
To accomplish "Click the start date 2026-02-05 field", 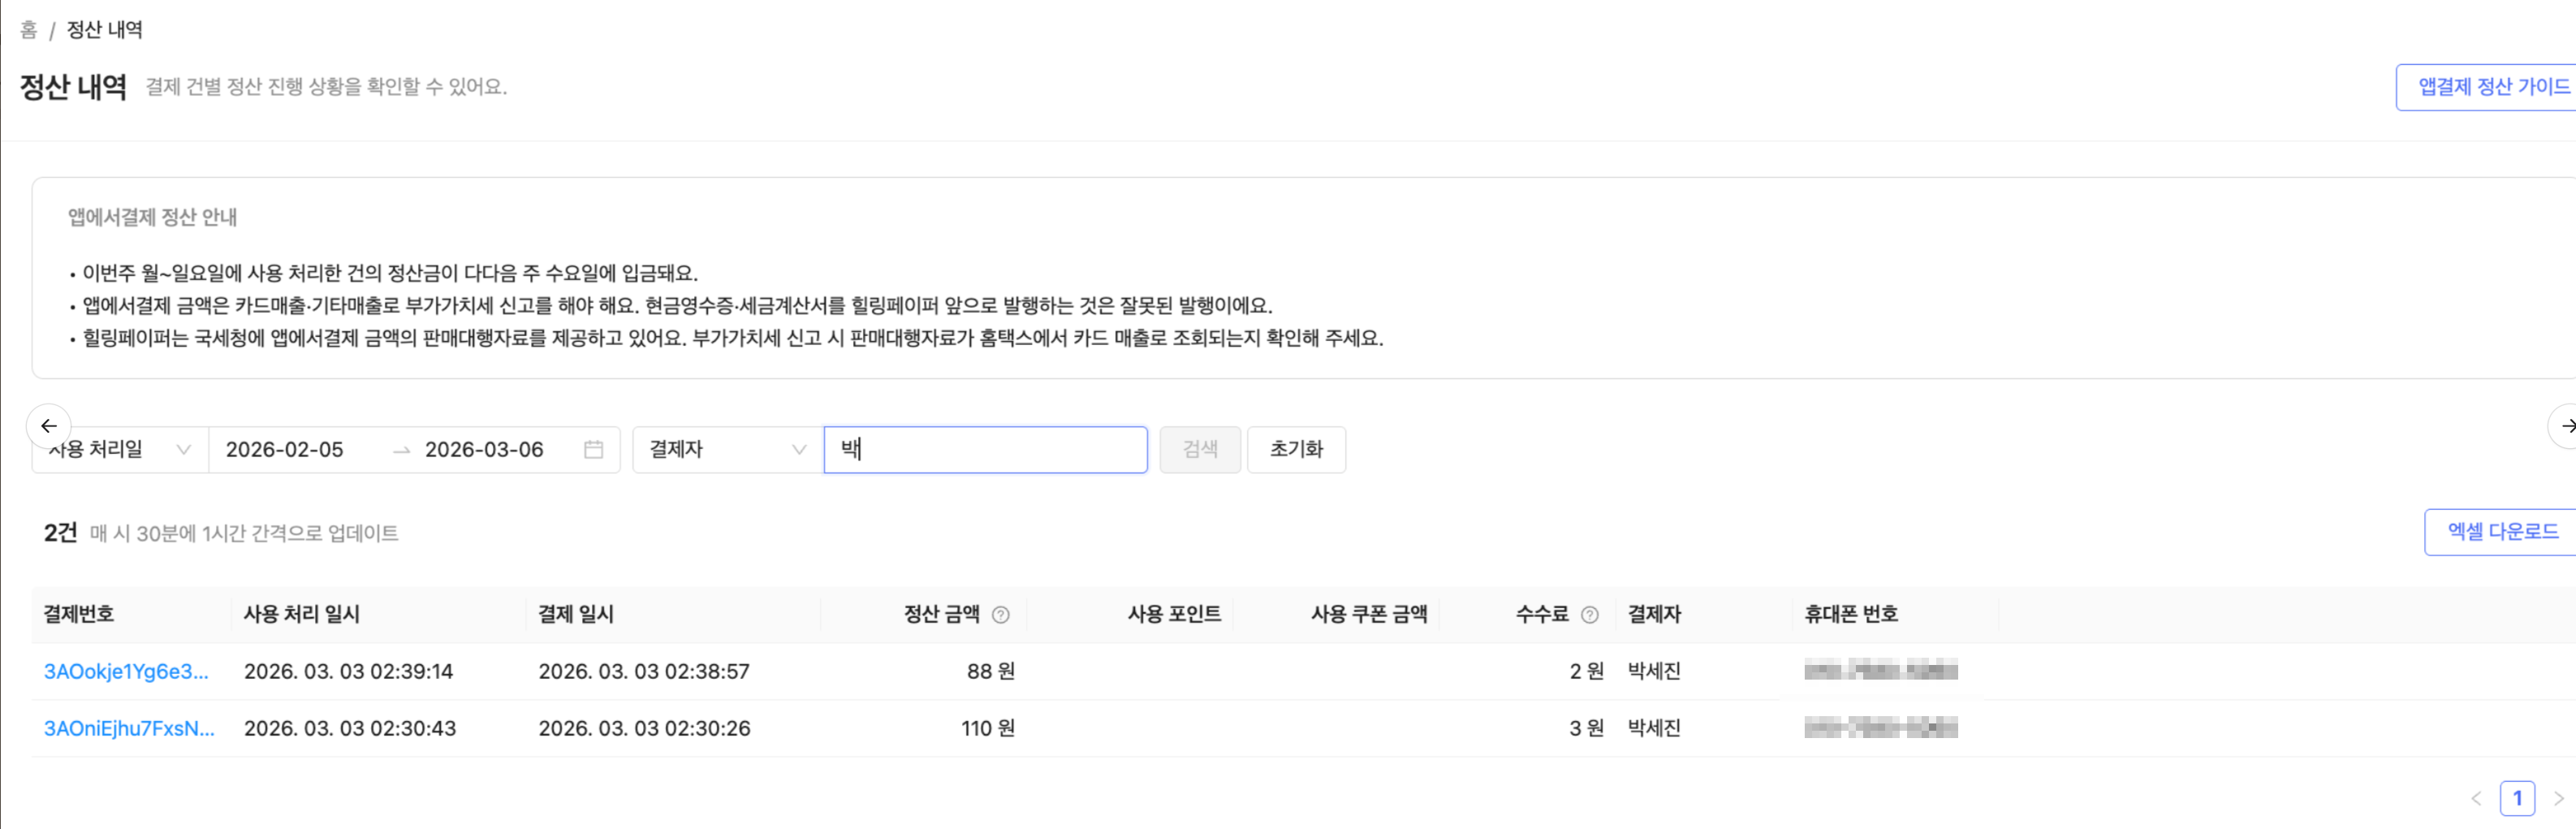I will [285, 450].
